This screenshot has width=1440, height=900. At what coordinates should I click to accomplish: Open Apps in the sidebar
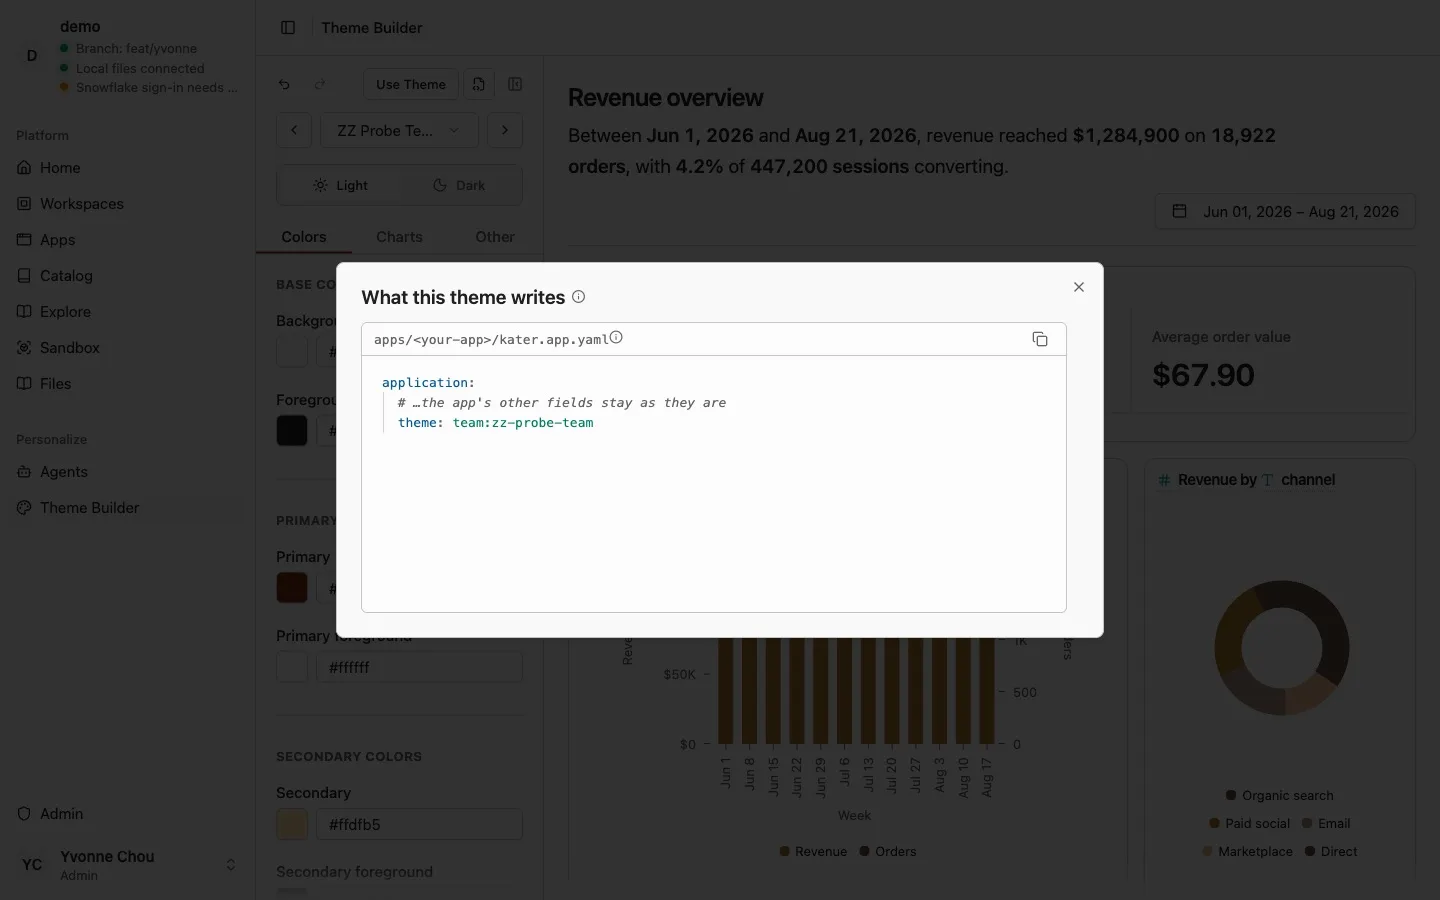[128, 240]
